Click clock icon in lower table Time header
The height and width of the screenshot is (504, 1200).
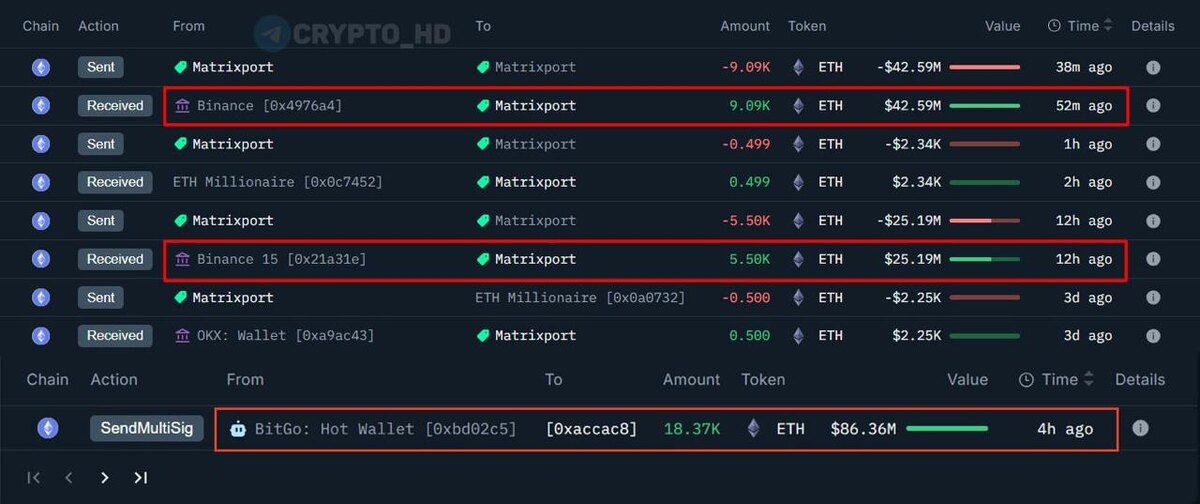click(x=1026, y=379)
